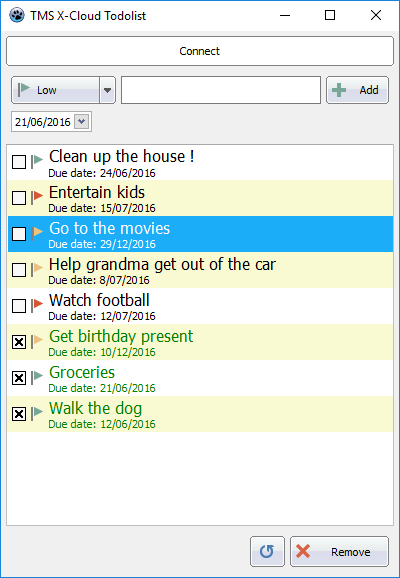Click the Add button with plus icon

point(357,90)
